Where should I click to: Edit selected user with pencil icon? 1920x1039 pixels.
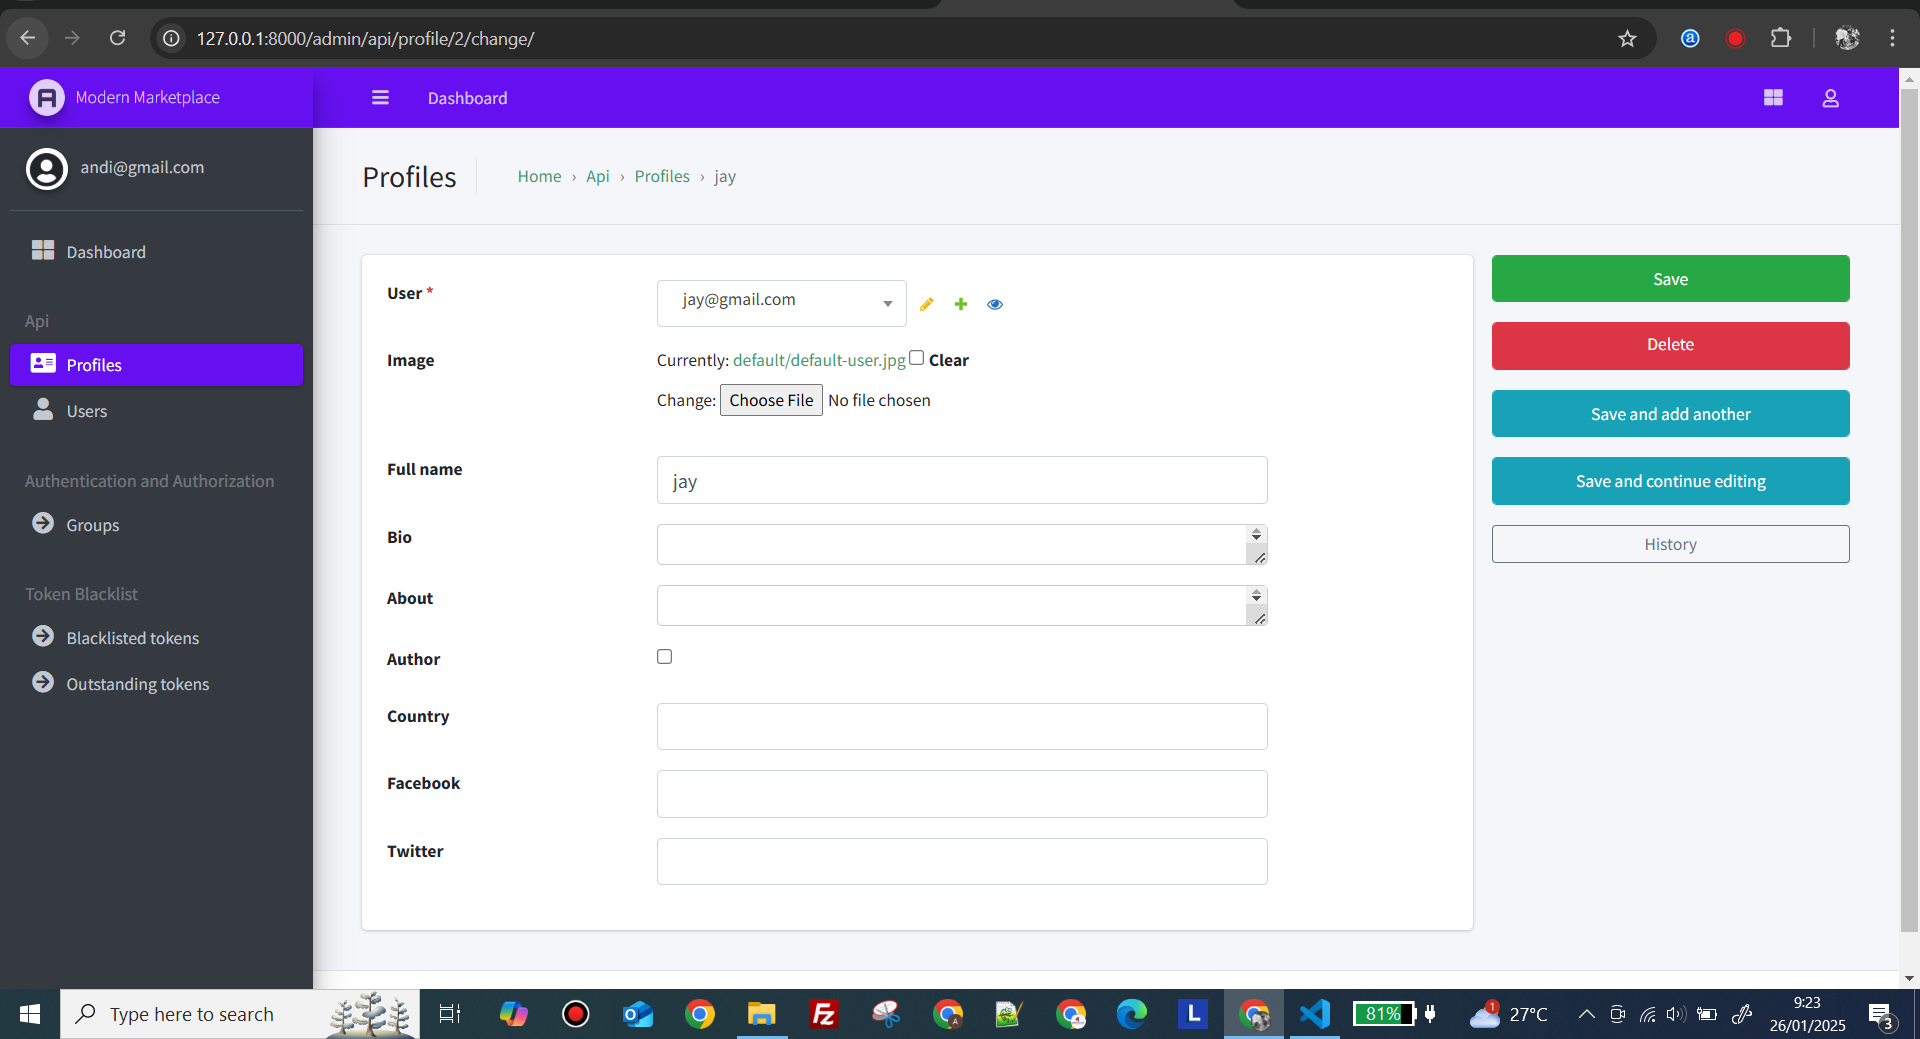[x=927, y=304]
